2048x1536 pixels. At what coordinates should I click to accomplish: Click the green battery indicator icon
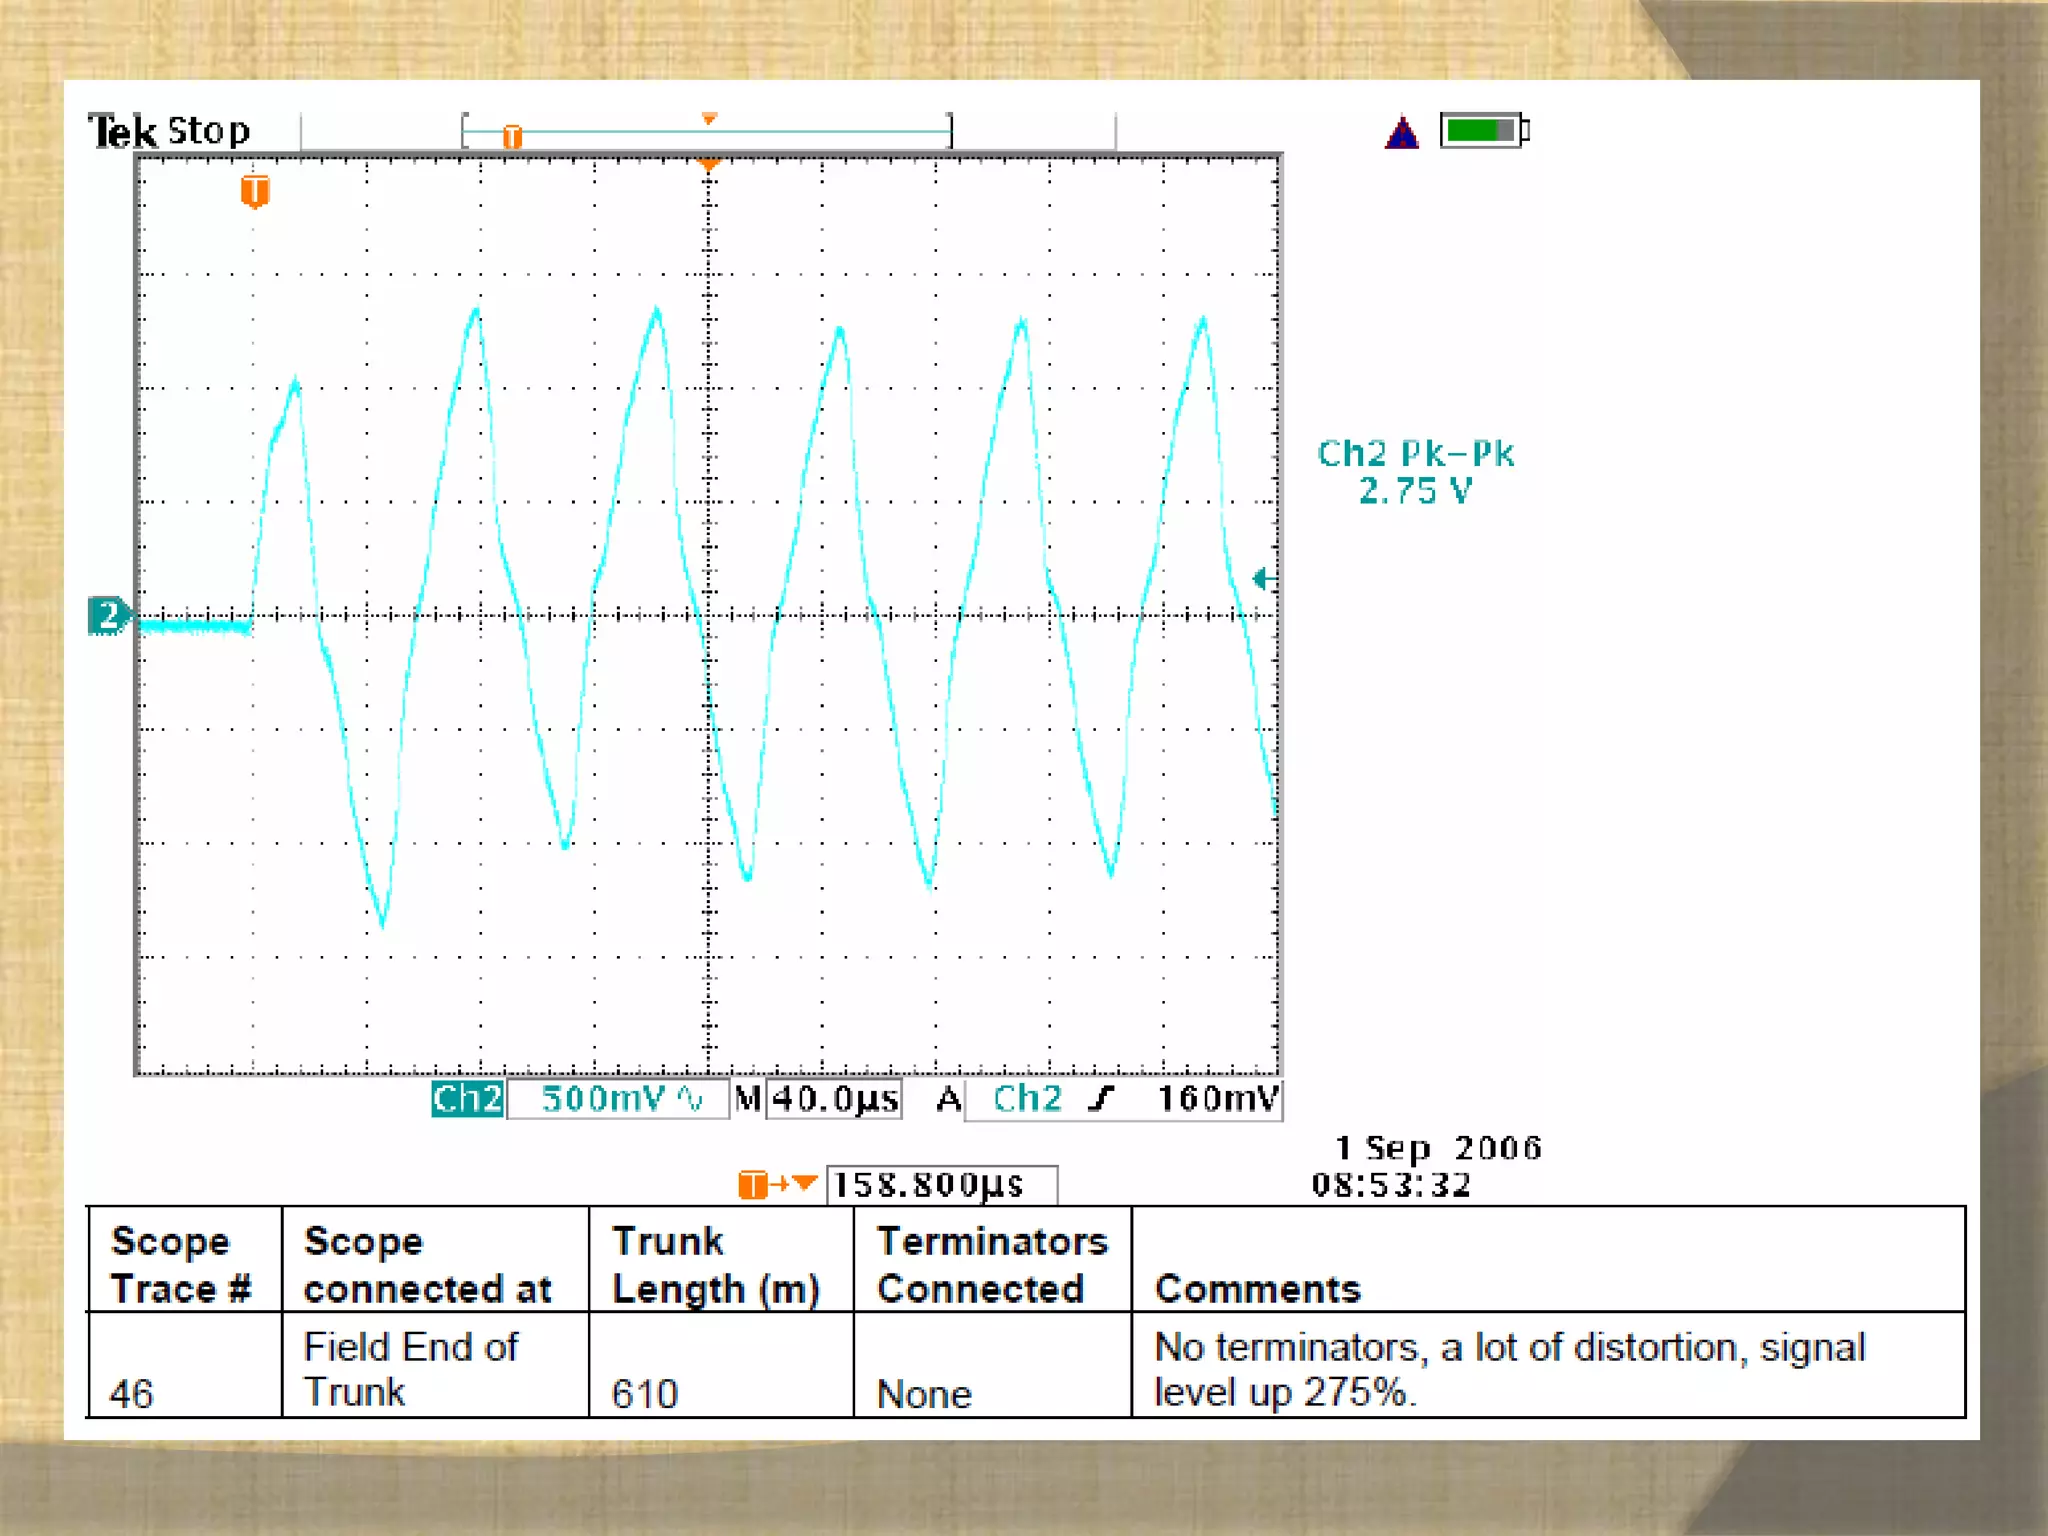click(1483, 131)
